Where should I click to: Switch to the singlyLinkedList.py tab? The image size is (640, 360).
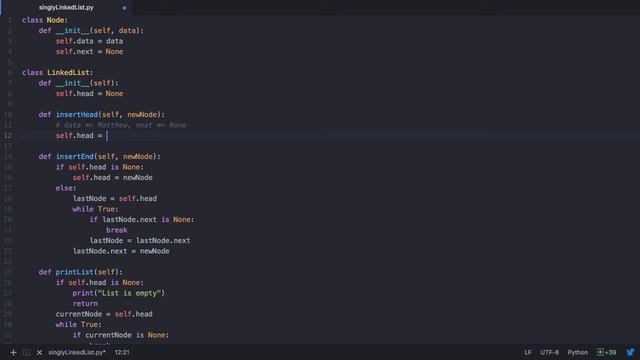coord(66,7)
